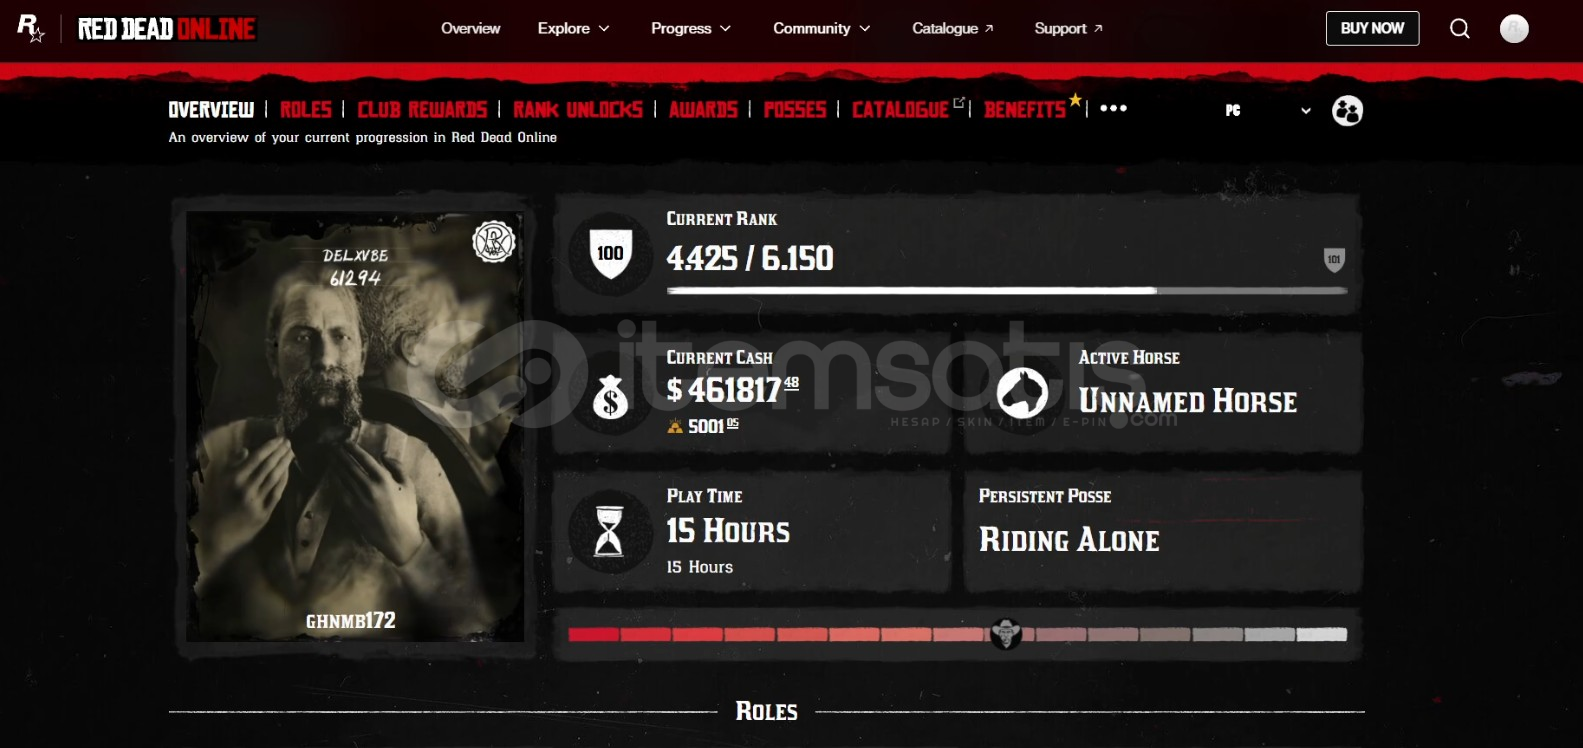Expand the Community dropdown menu
Screen dimensions: 1583x748
pos(822,28)
